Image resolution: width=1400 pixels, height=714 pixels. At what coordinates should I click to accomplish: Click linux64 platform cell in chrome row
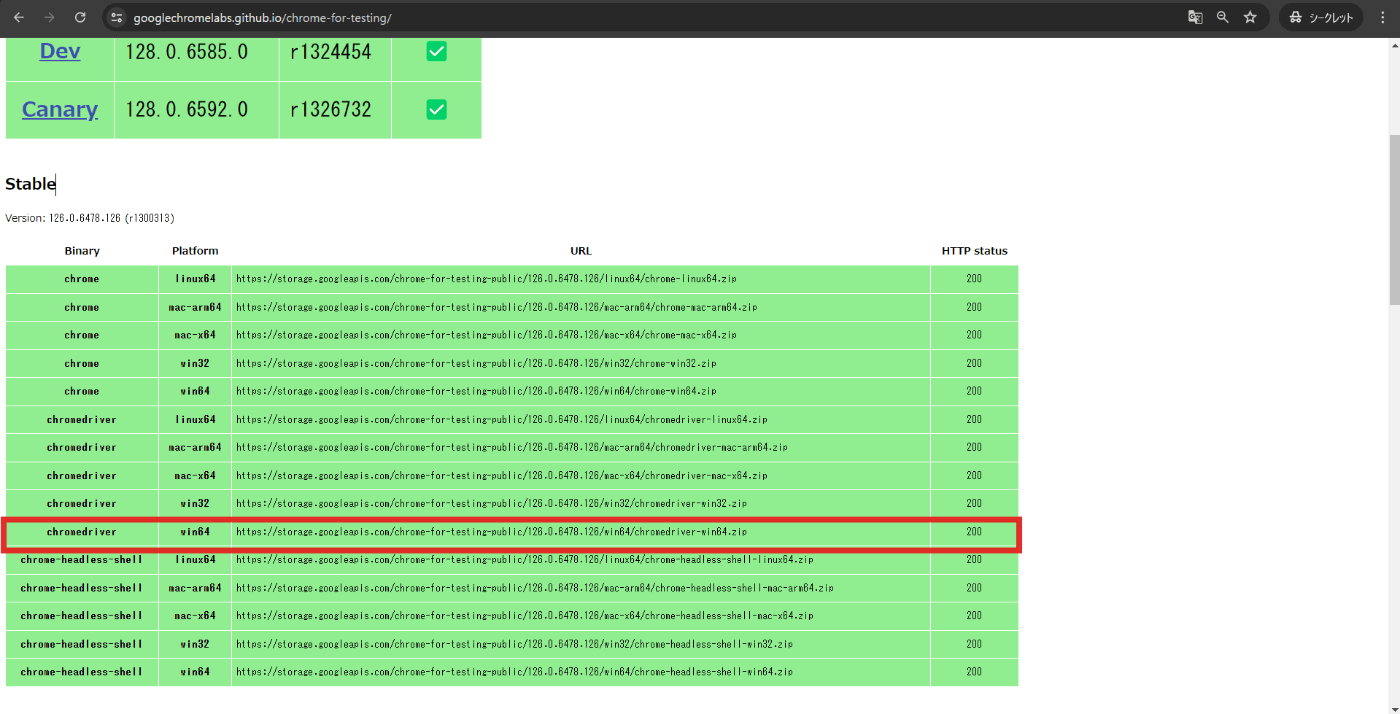pyautogui.click(x=195, y=279)
